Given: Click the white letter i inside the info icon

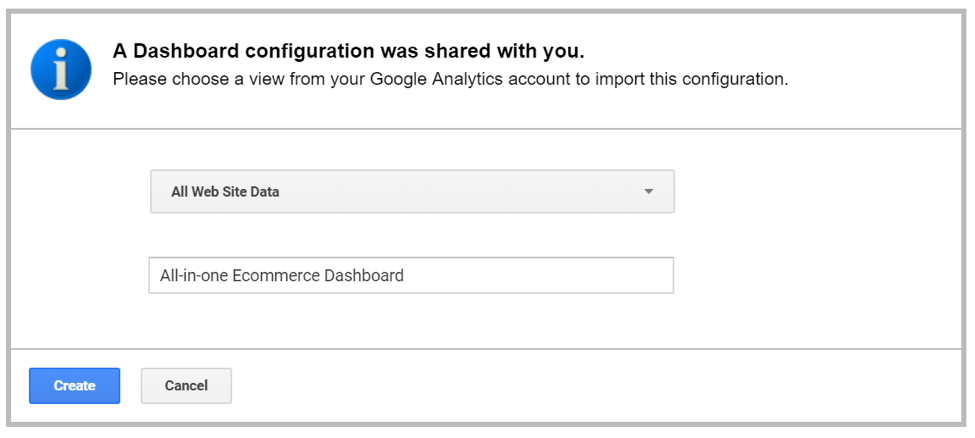Looking at the screenshot, I should [61, 69].
